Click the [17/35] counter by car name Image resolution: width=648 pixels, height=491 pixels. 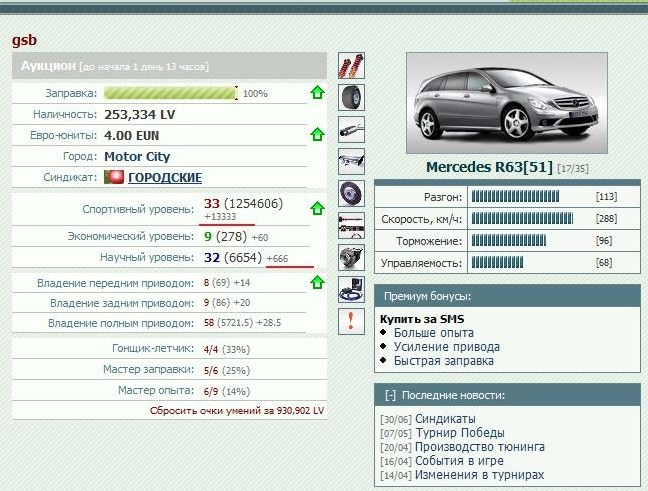[x=573, y=169]
